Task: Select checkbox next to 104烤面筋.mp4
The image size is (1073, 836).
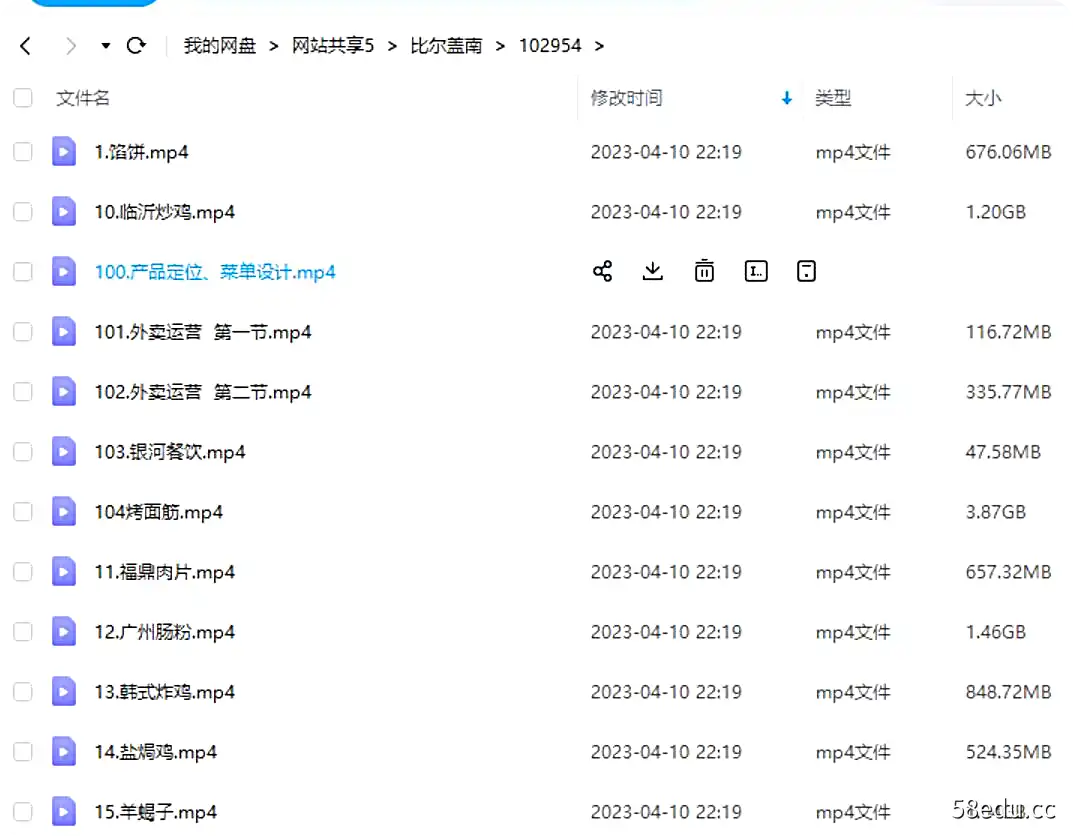Action: click(x=22, y=511)
